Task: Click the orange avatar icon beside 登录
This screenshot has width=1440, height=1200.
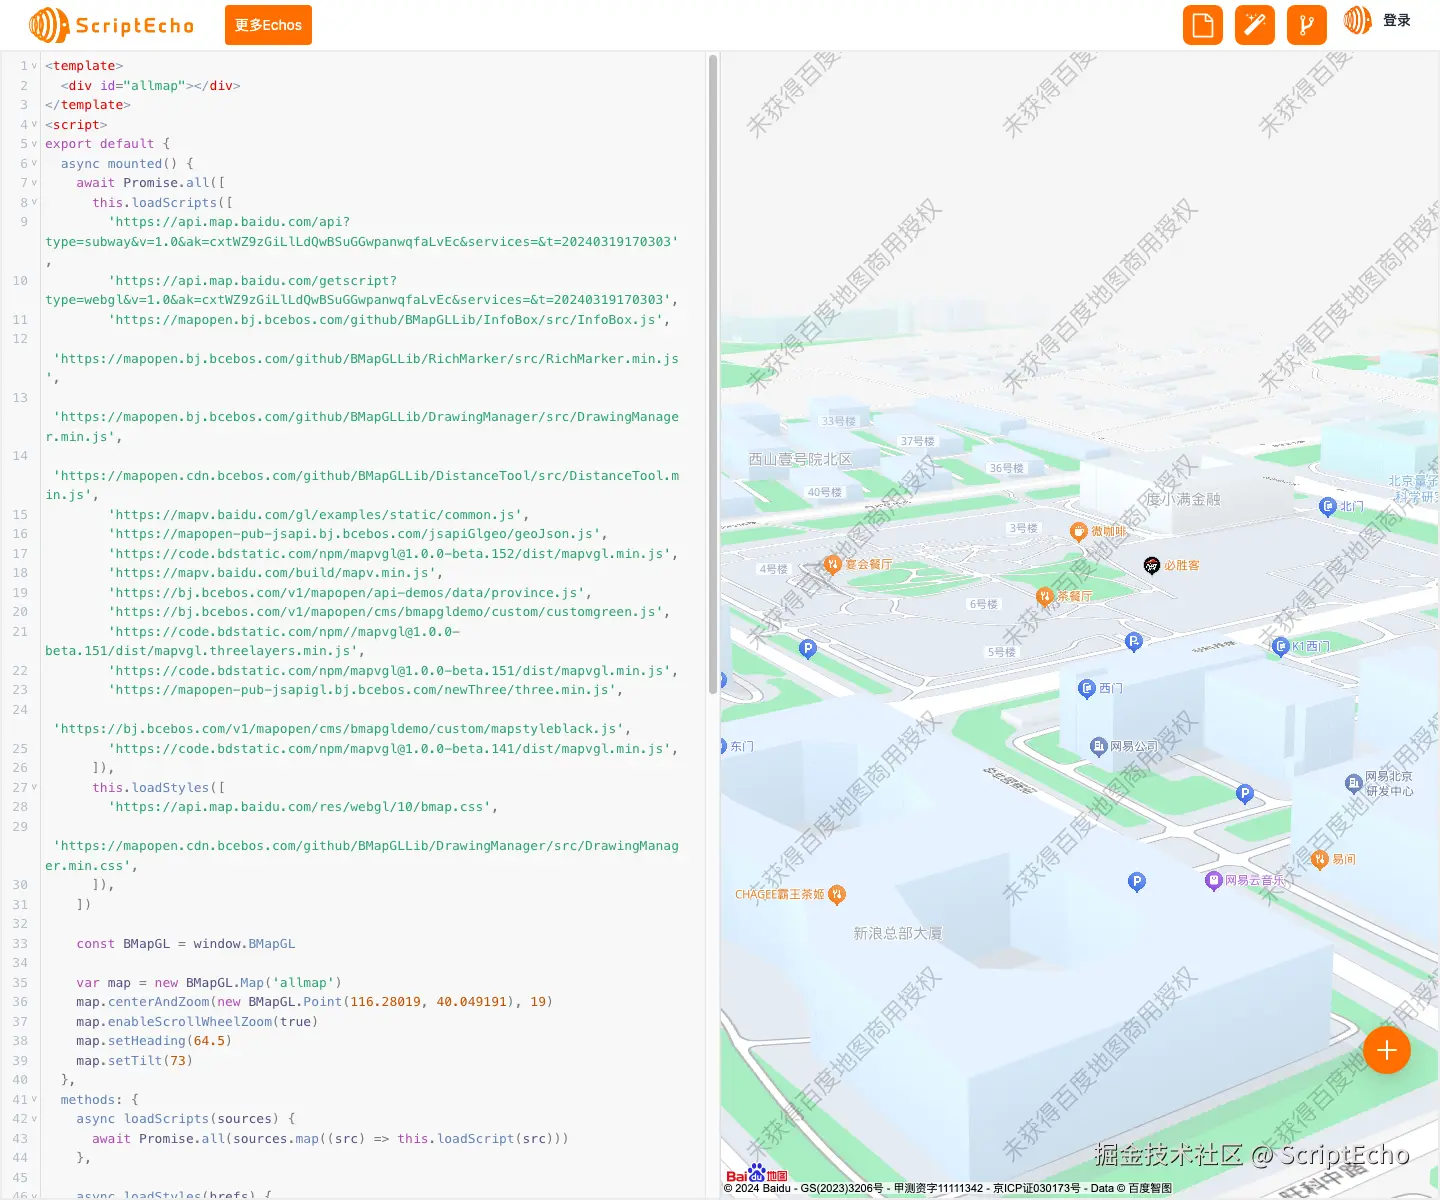Action: click(x=1357, y=20)
